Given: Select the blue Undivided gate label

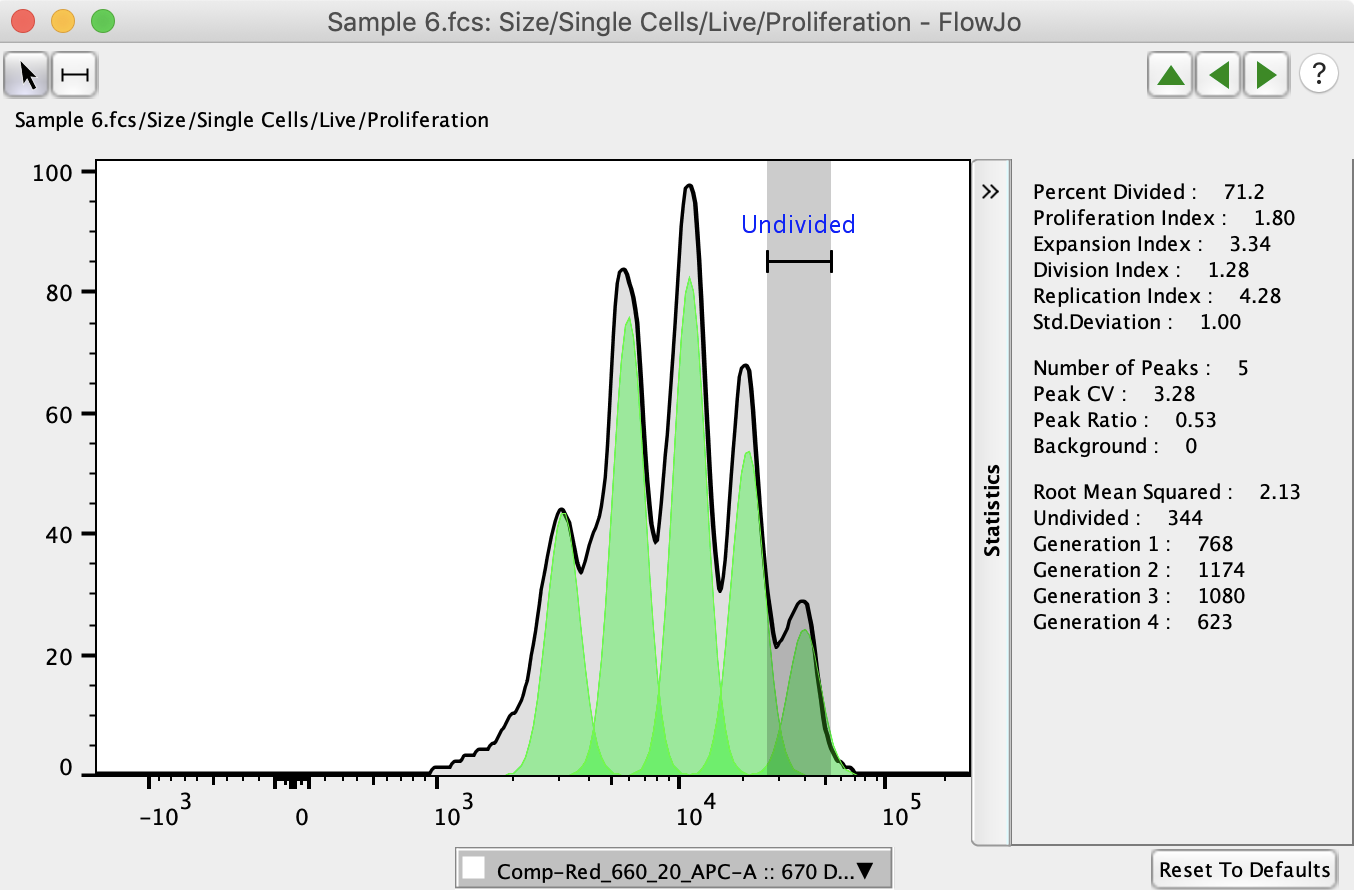Looking at the screenshot, I should point(798,225).
